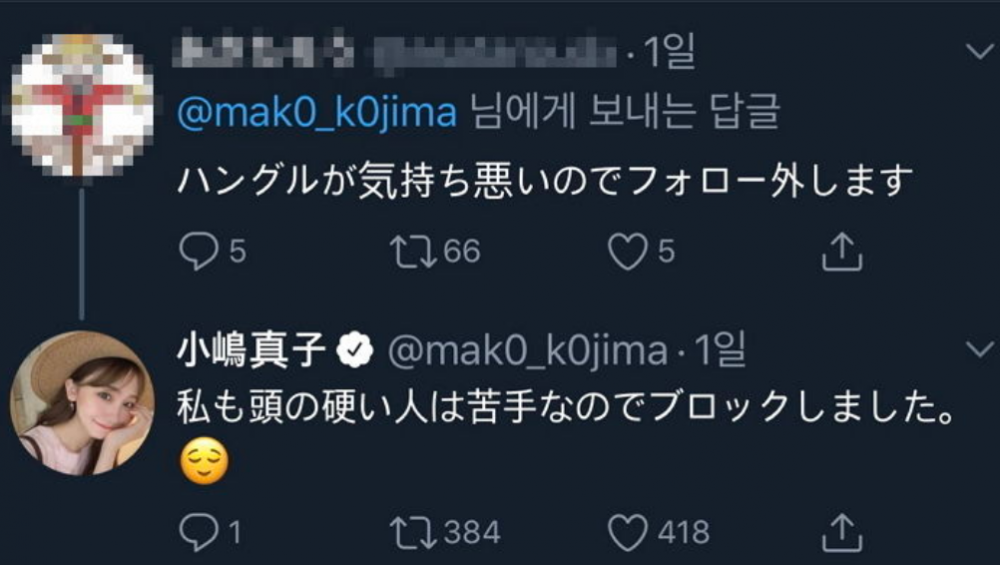This screenshot has height=565, width=1000.
Task: Click the gray @mak0_k0jima handle beside the name
Action: 527,351
